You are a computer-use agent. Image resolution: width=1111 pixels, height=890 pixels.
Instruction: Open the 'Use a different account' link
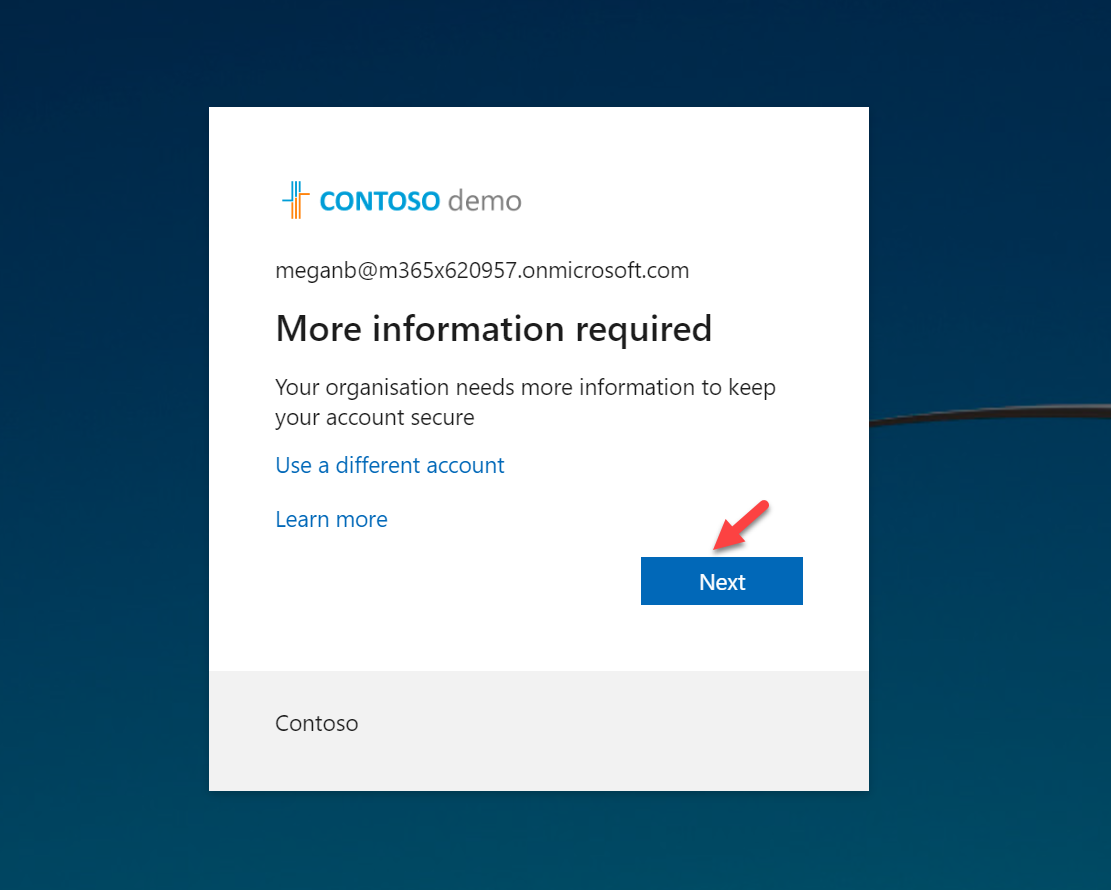[x=390, y=466]
